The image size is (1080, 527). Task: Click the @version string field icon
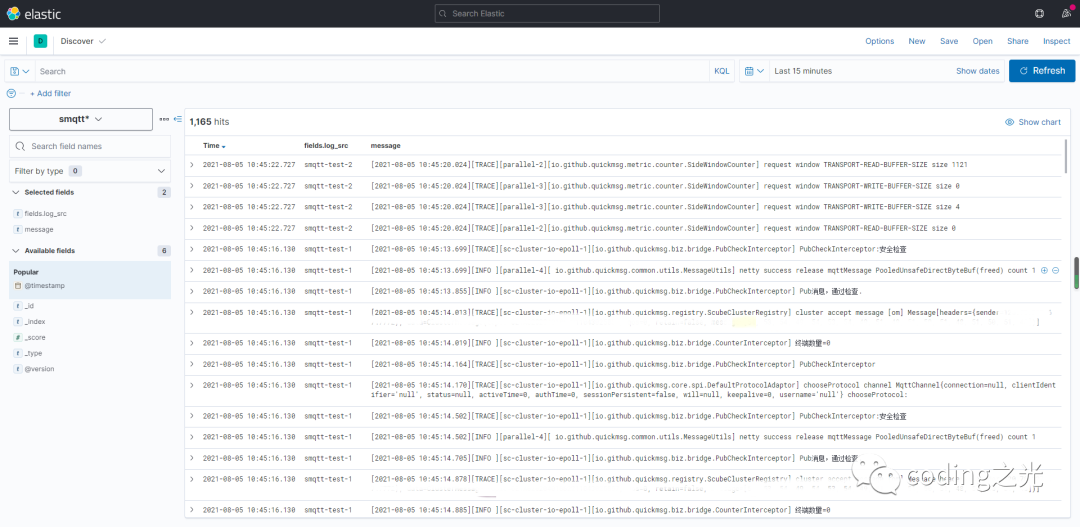point(17,369)
